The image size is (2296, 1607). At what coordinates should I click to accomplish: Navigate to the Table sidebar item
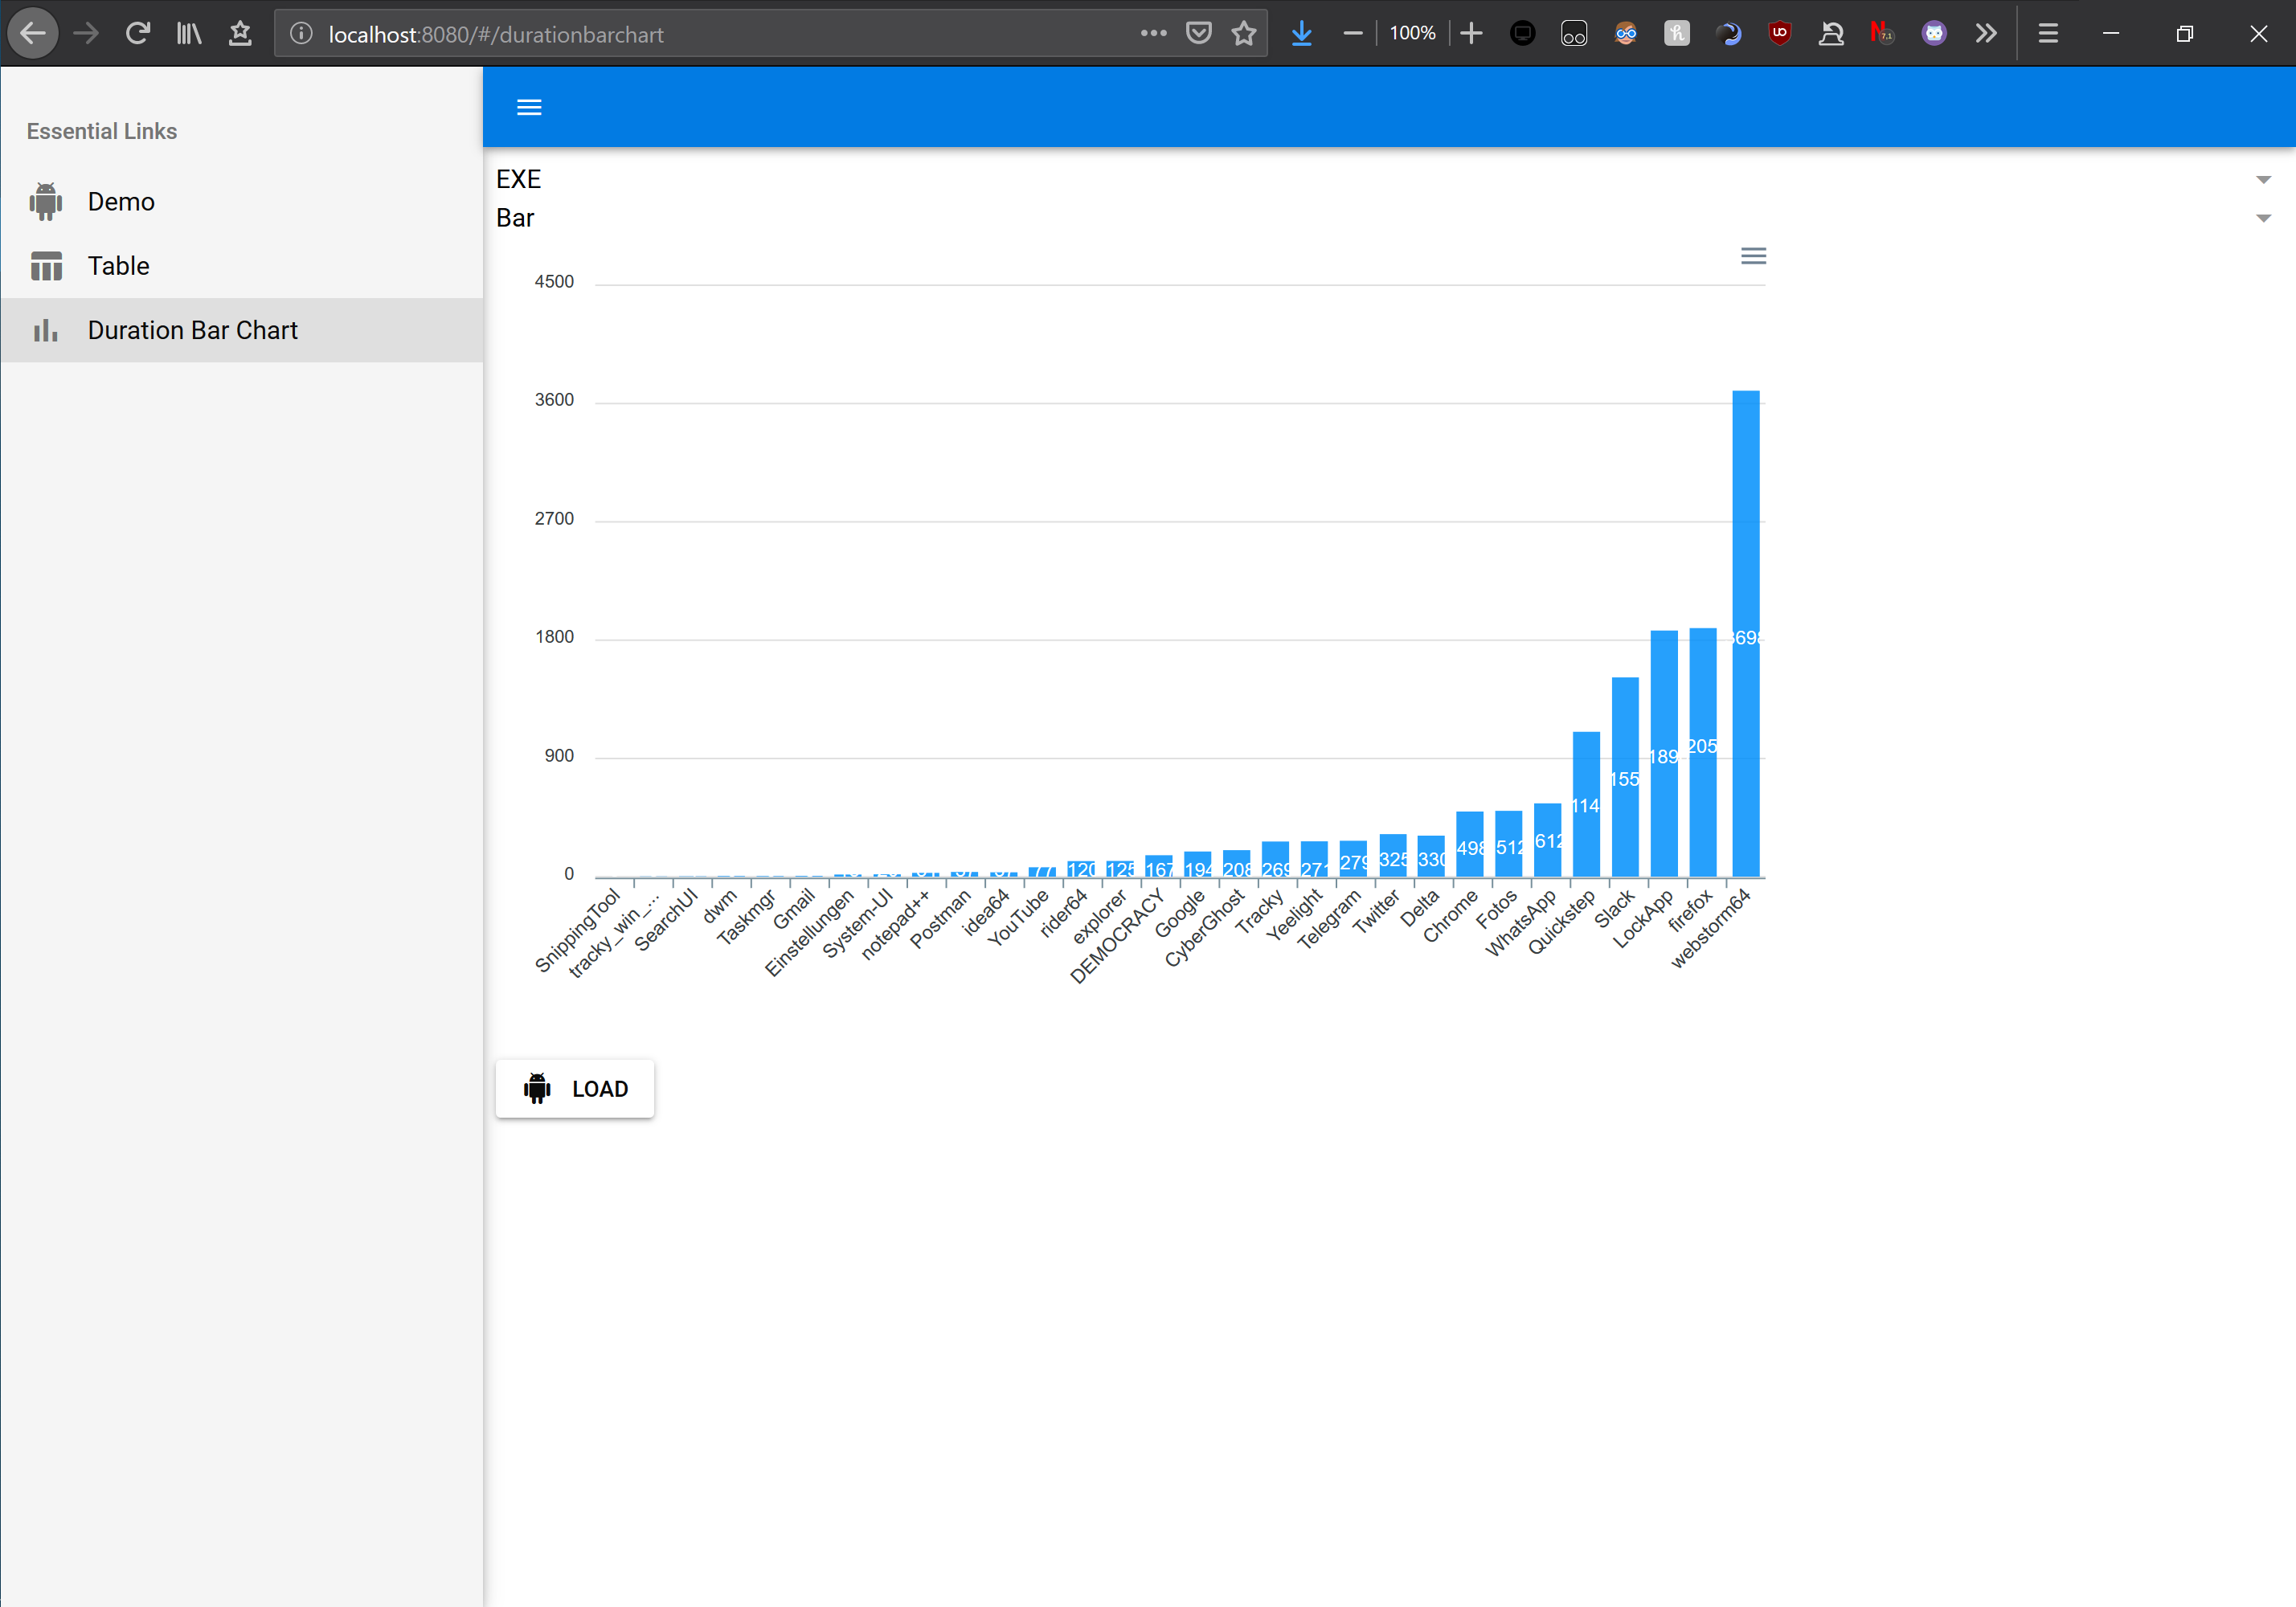click(118, 266)
